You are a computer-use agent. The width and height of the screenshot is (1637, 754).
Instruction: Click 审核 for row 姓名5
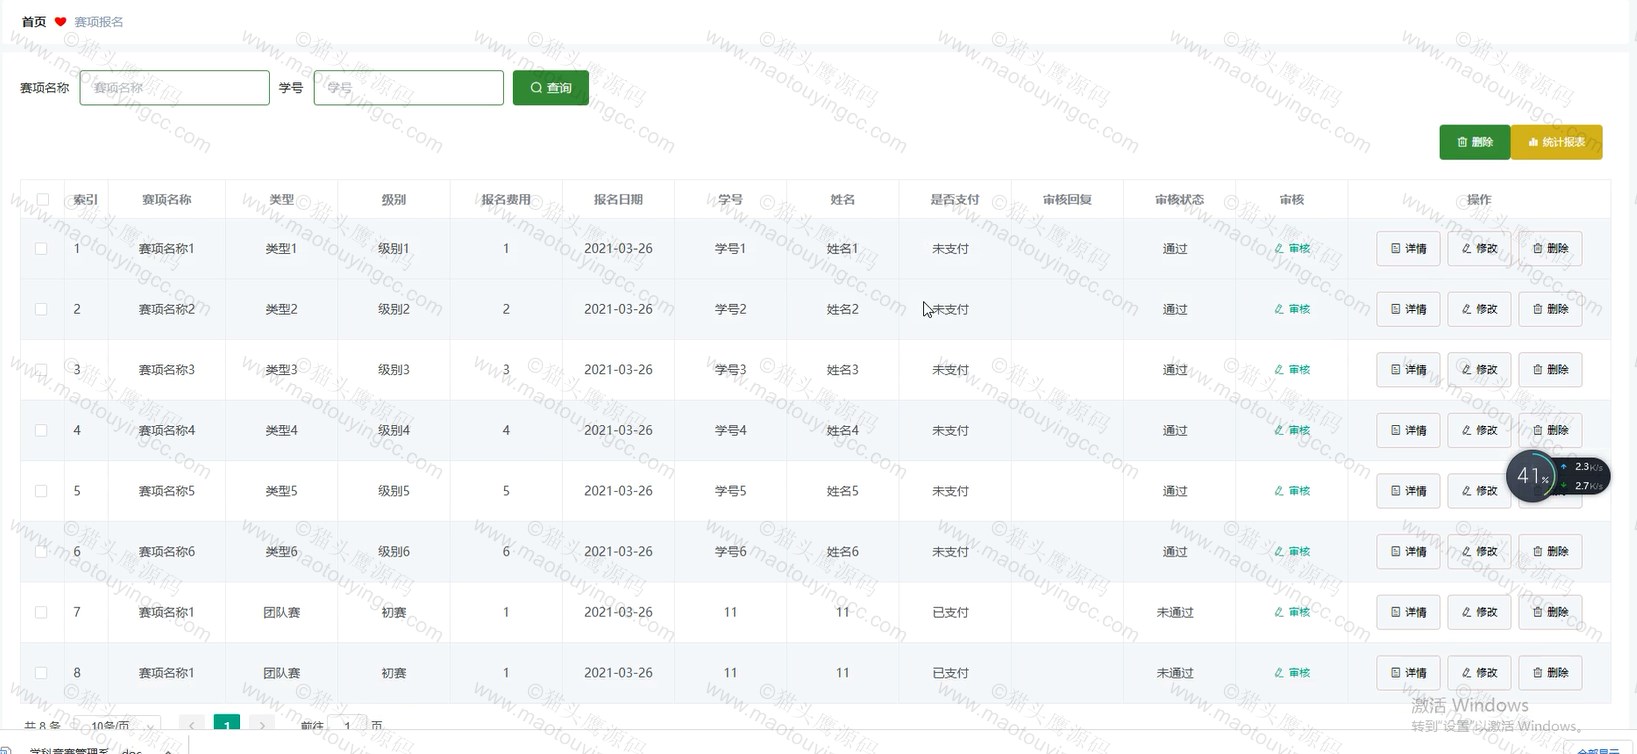(1292, 491)
